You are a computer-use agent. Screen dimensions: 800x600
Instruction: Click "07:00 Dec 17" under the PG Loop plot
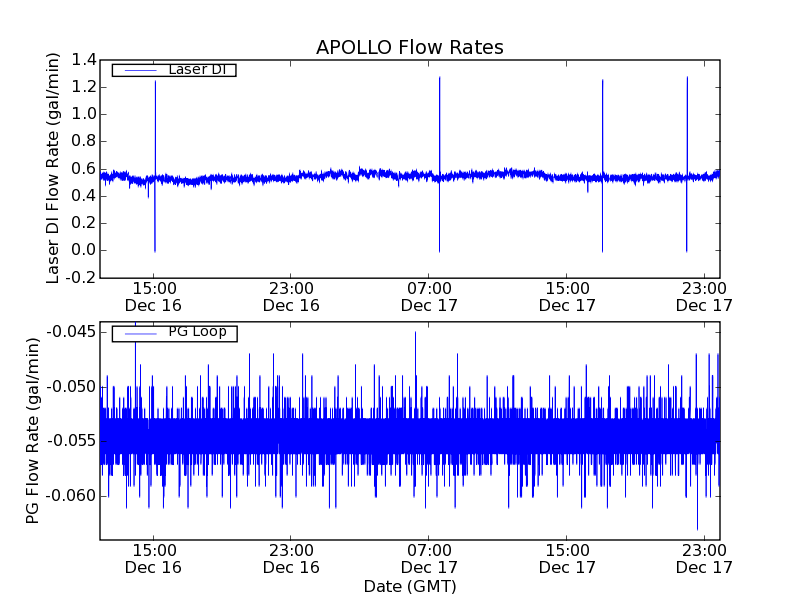coord(429,559)
